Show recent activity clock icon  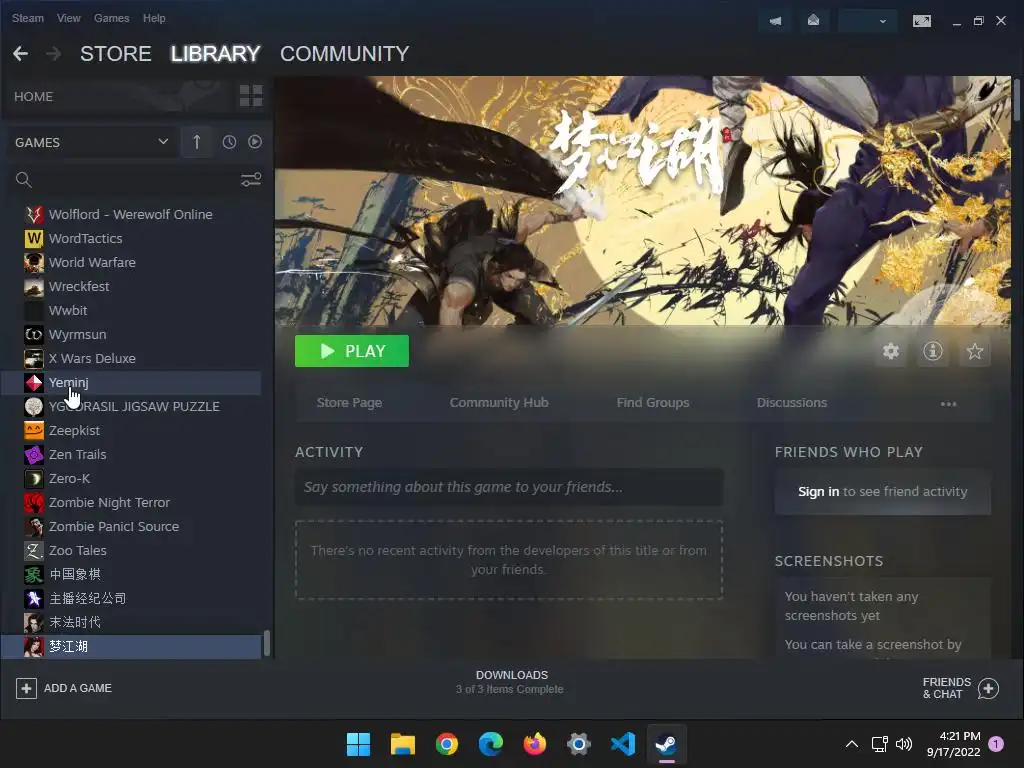(229, 142)
